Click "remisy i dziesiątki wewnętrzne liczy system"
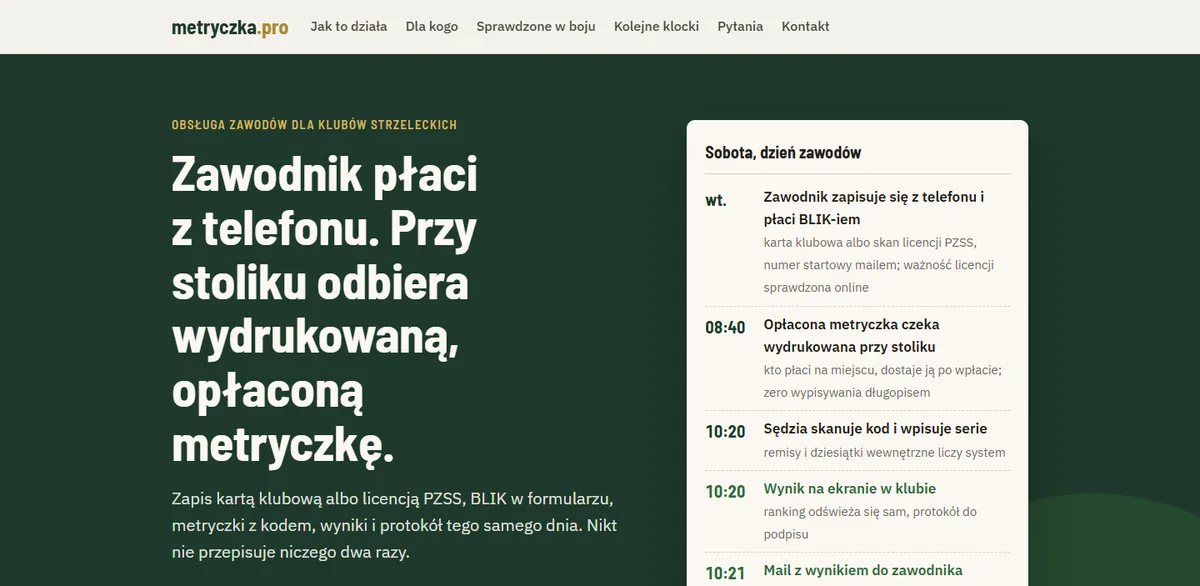This screenshot has height=586, width=1200. tap(885, 452)
